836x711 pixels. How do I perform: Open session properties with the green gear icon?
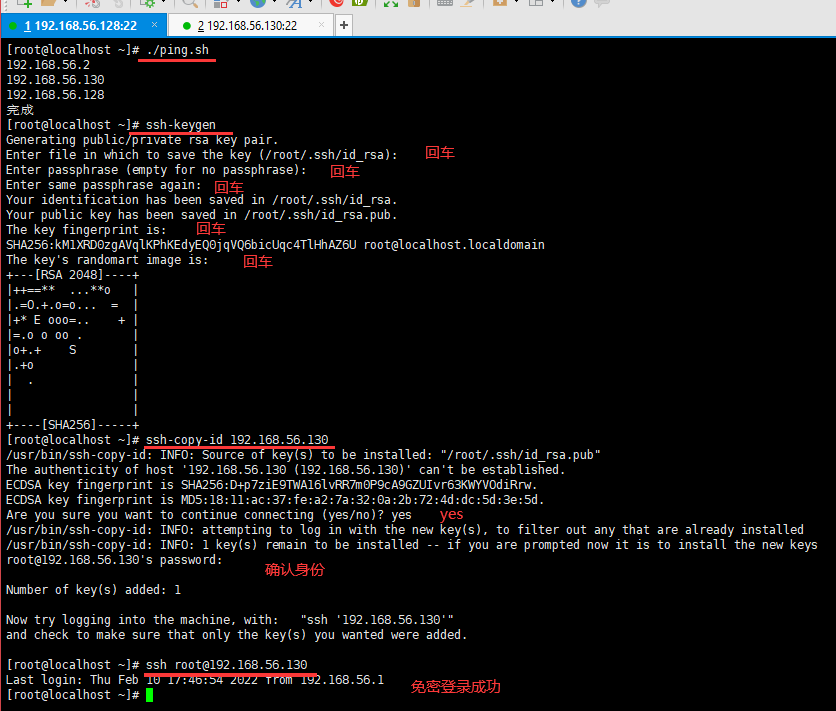tap(149, 3)
